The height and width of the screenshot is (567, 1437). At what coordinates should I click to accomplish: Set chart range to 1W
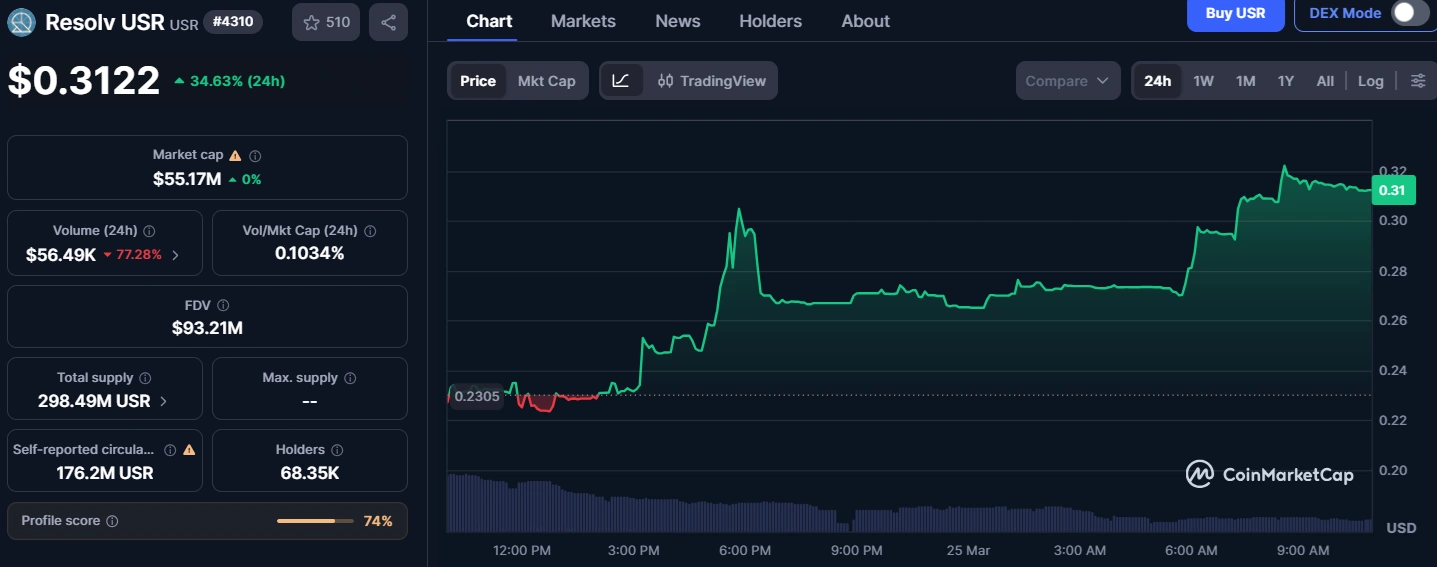1203,81
